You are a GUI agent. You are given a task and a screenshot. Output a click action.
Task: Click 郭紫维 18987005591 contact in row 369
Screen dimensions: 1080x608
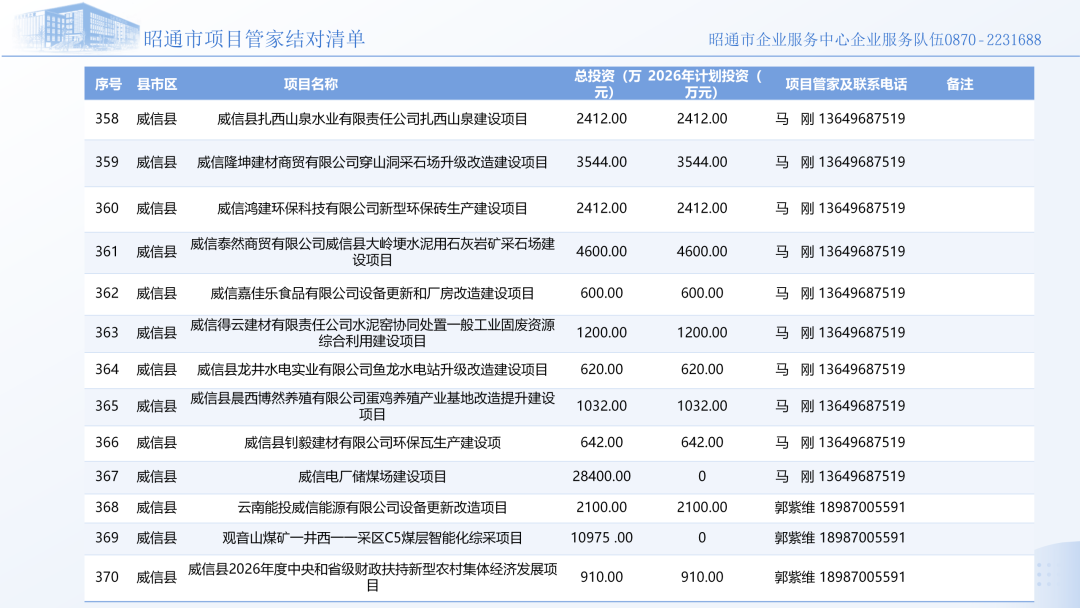pyautogui.click(x=840, y=538)
